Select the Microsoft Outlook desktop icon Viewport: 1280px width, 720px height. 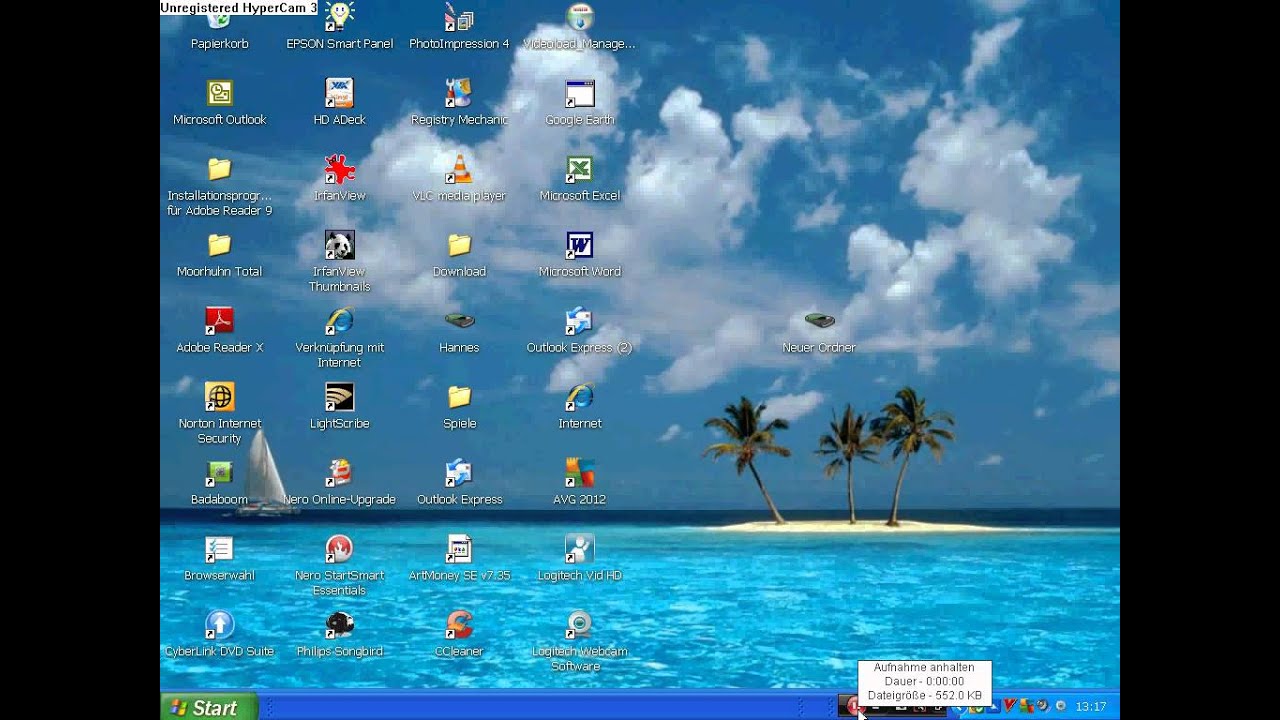(x=219, y=93)
